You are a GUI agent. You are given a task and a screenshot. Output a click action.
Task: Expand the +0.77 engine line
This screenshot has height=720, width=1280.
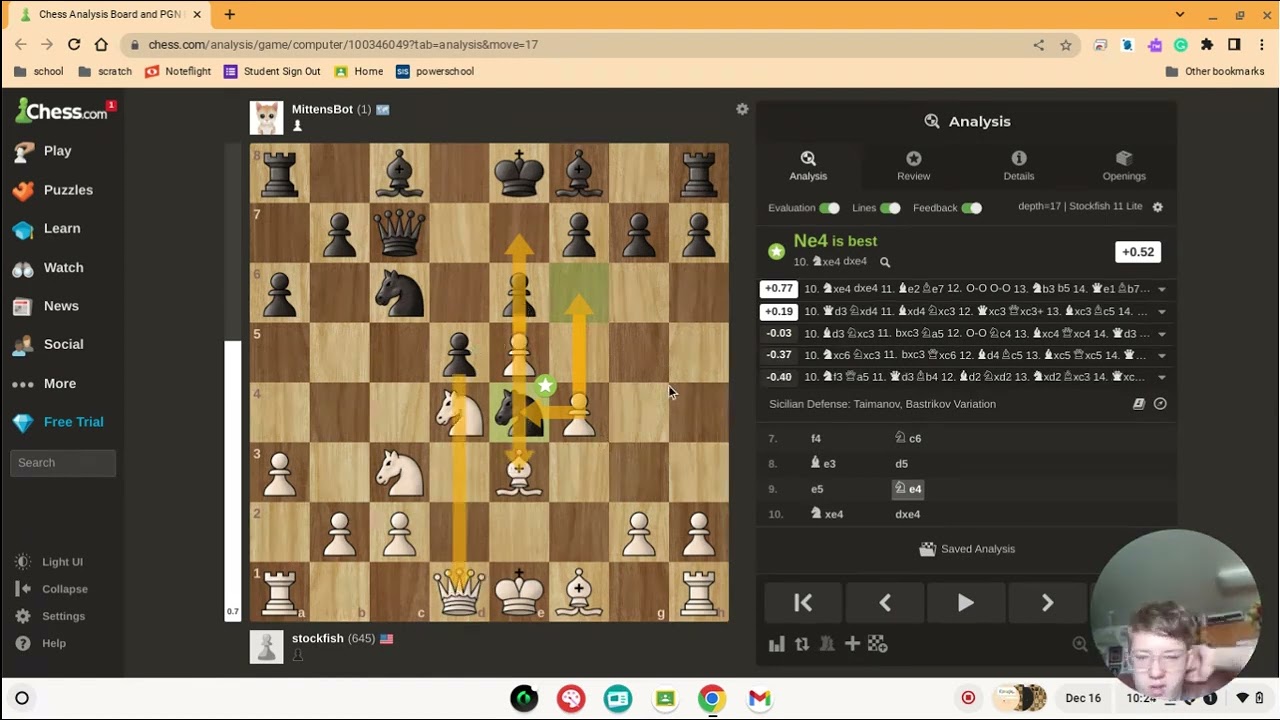[x=1161, y=289]
